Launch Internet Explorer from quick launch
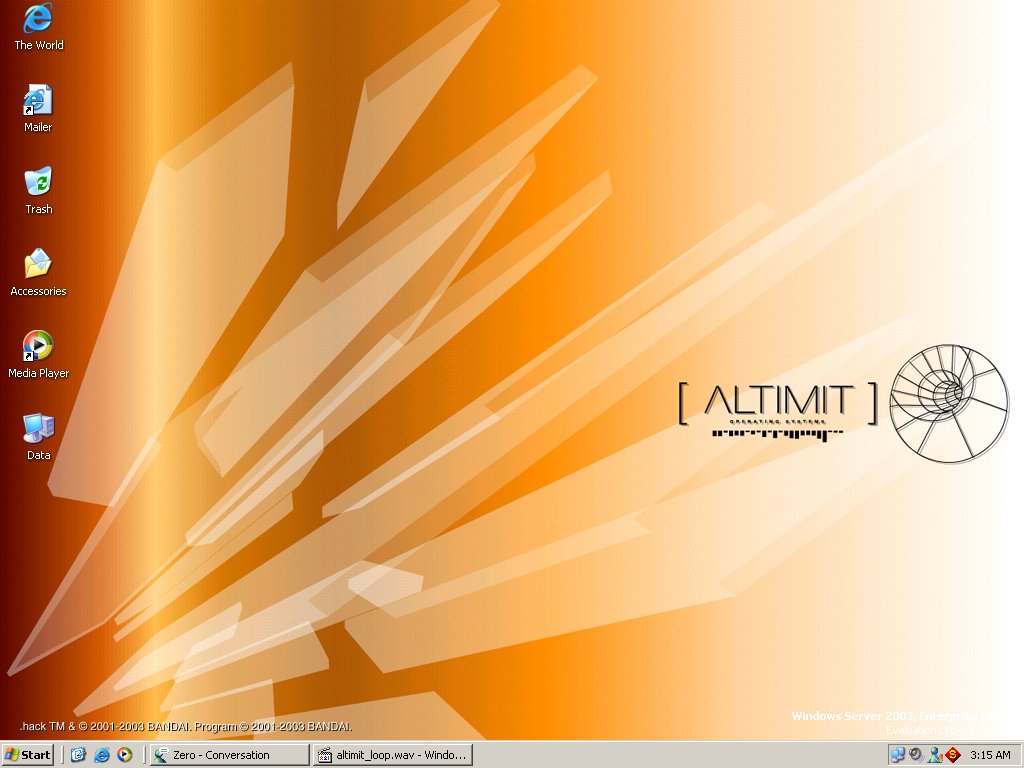1024x768 pixels. coord(101,755)
